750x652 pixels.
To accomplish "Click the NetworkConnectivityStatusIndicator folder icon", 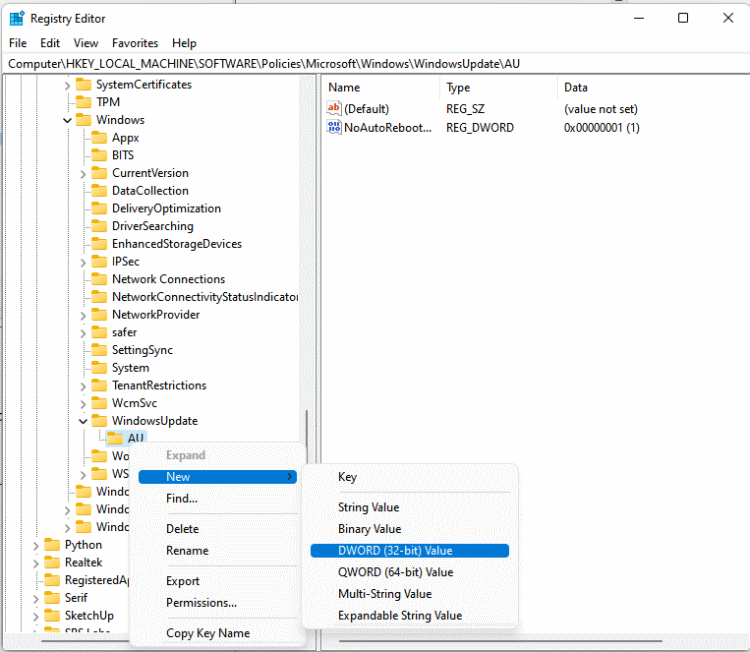I will click(x=99, y=297).
